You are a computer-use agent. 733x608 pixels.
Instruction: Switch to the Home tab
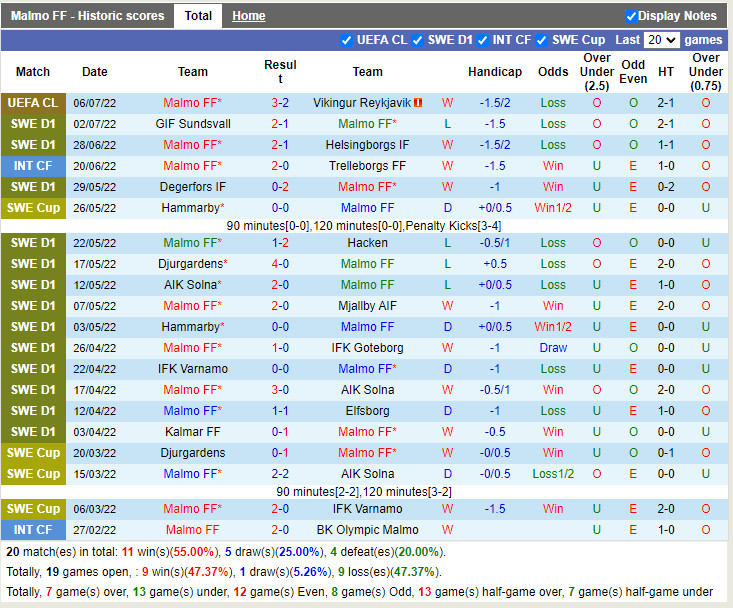(249, 16)
